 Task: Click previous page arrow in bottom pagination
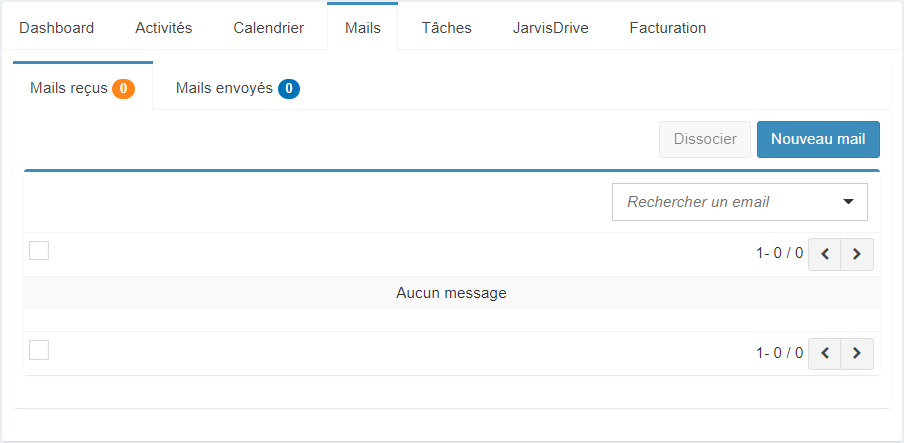(x=824, y=354)
